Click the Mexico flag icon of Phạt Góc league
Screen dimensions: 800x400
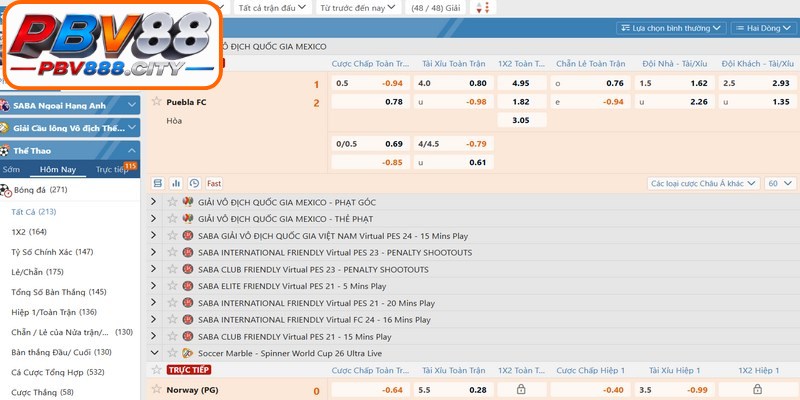pos(188,202)
